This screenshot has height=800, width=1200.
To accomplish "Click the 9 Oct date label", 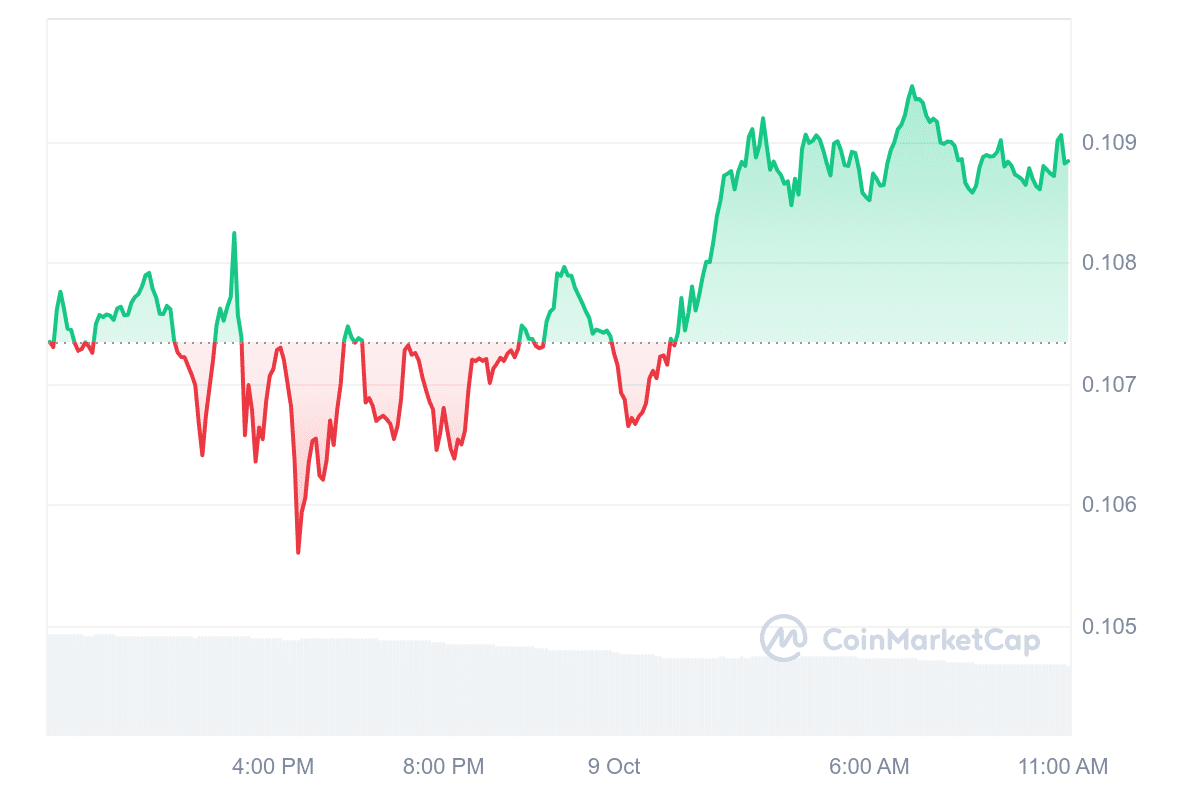I will click(614, 767).
